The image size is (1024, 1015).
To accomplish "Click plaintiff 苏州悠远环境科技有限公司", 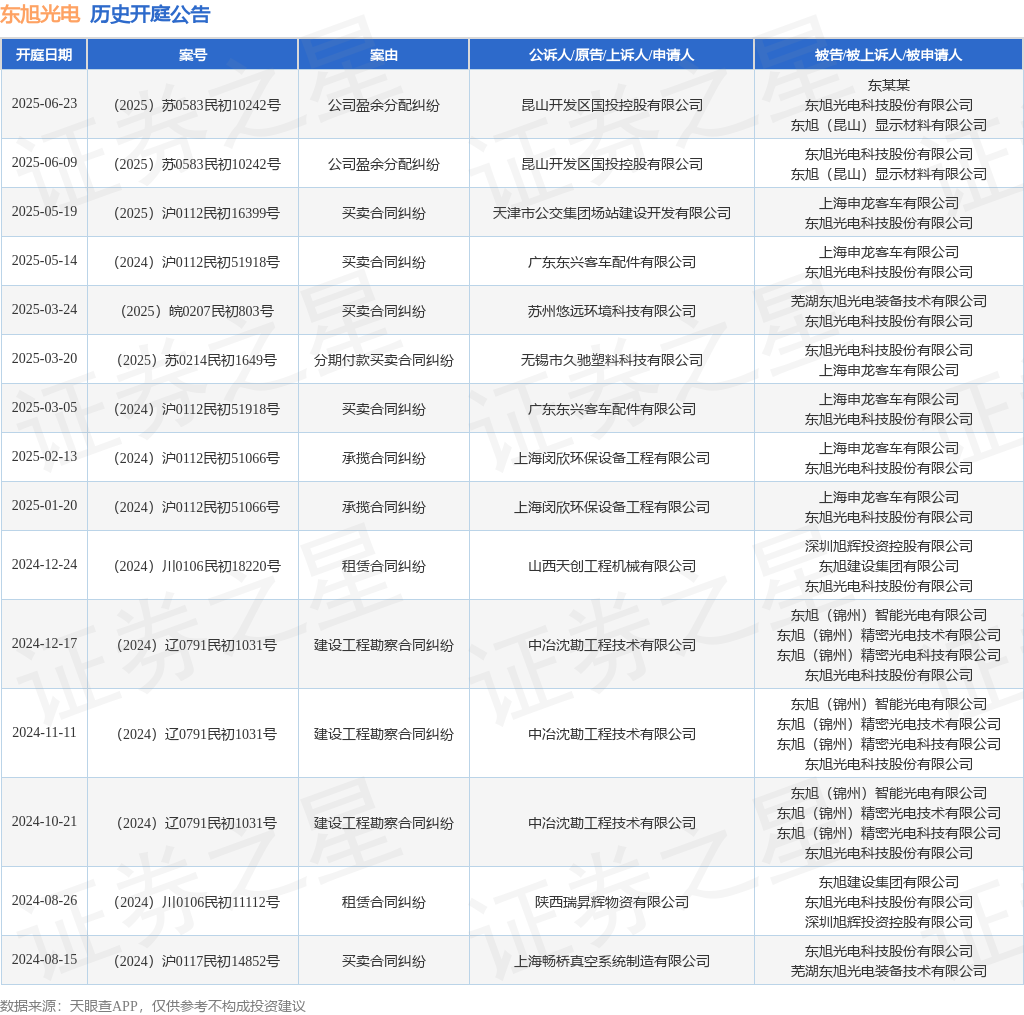I will (611, 311).
